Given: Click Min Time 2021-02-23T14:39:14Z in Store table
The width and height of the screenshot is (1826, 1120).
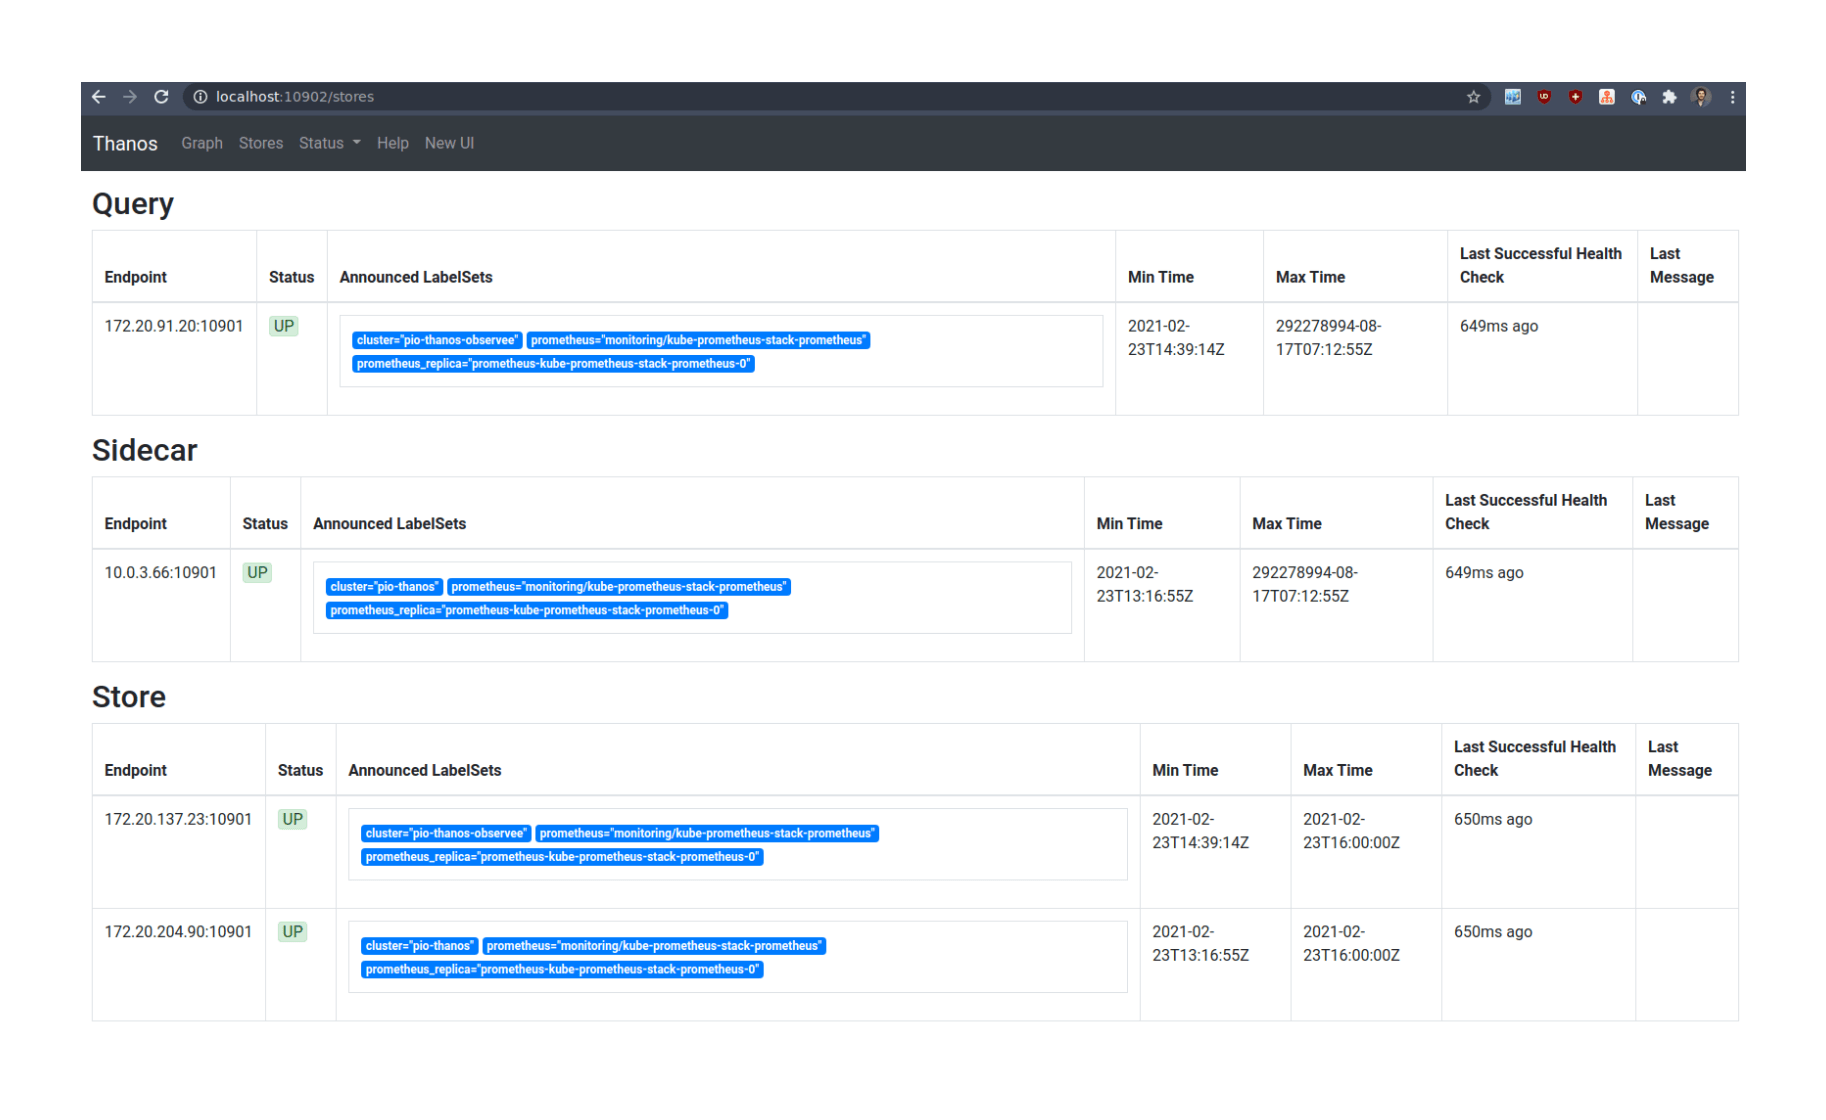Looking at the screenshot, I should coord(1201,831).
